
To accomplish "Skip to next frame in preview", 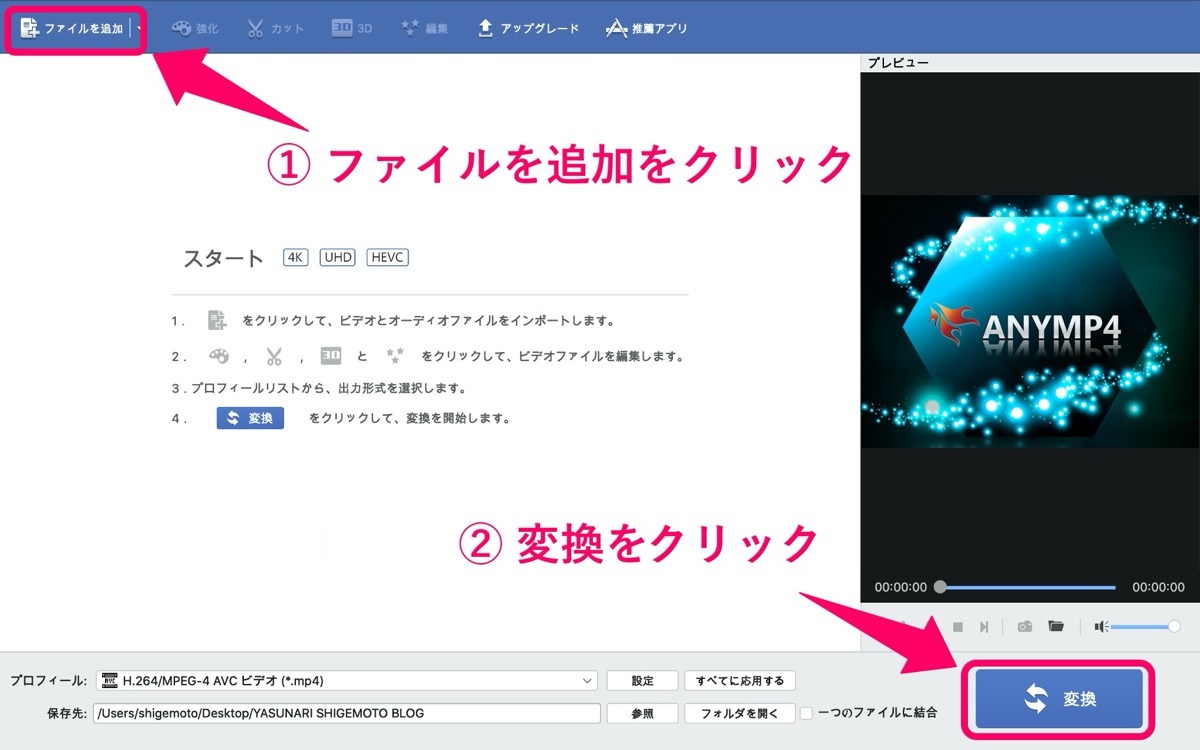I will click(984, 627).
